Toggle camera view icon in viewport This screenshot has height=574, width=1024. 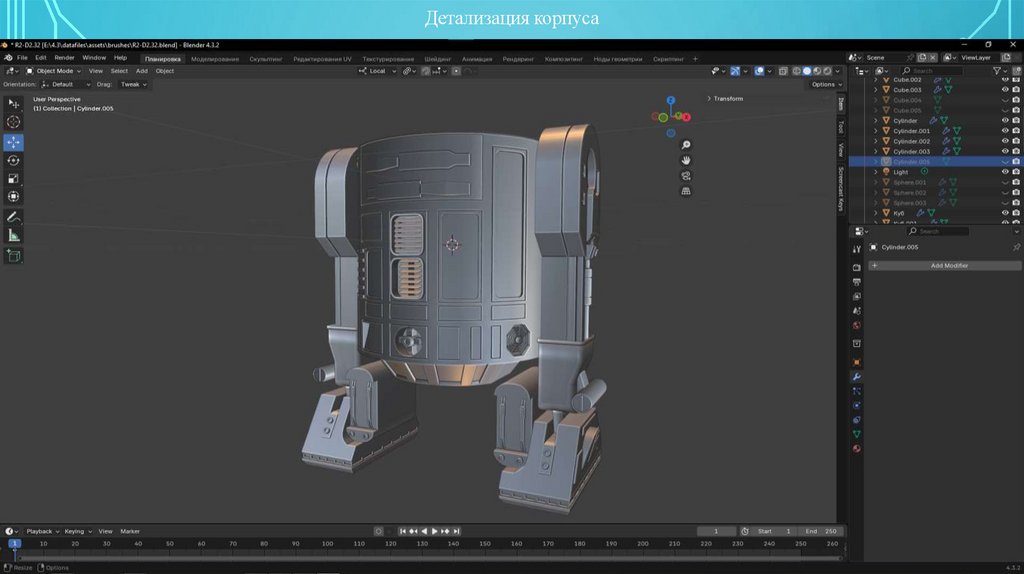pos(686,175)
